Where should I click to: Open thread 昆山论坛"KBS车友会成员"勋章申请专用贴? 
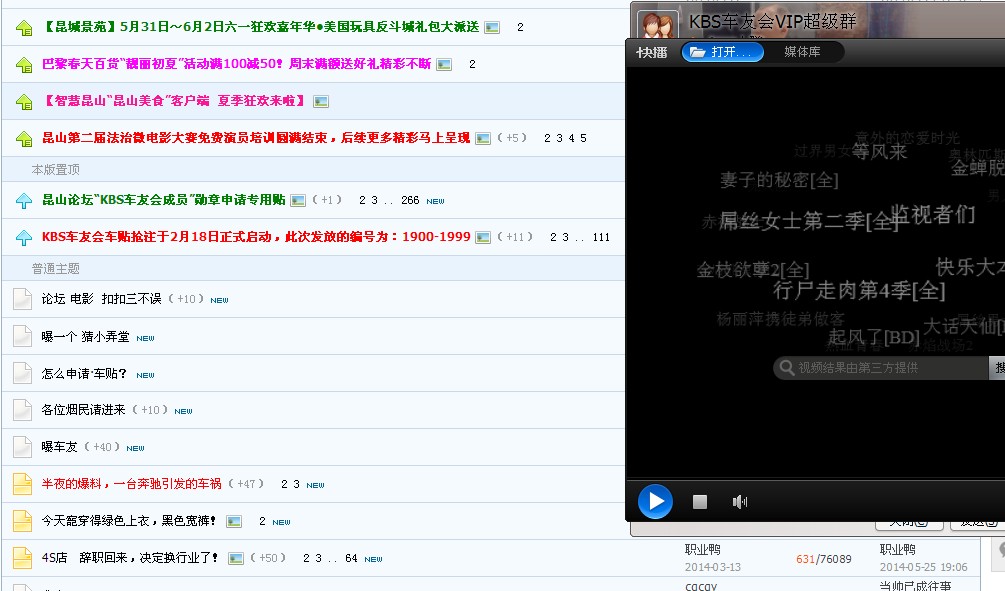tap(163, 200)
